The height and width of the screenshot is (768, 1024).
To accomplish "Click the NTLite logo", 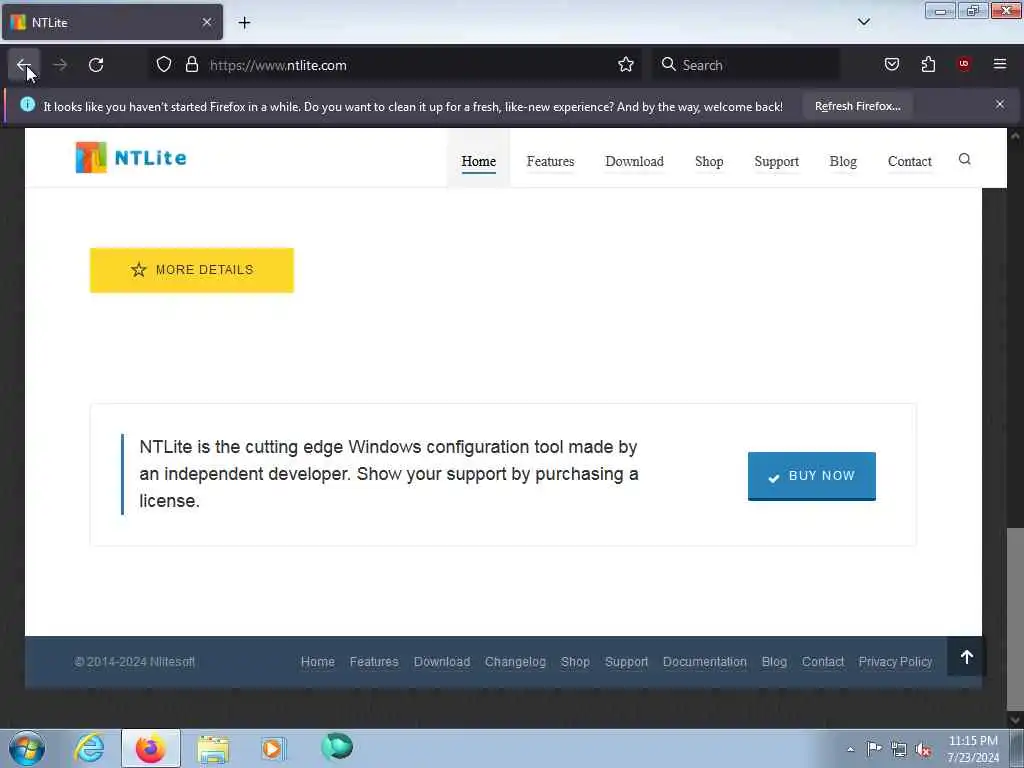I will (131, 157).
